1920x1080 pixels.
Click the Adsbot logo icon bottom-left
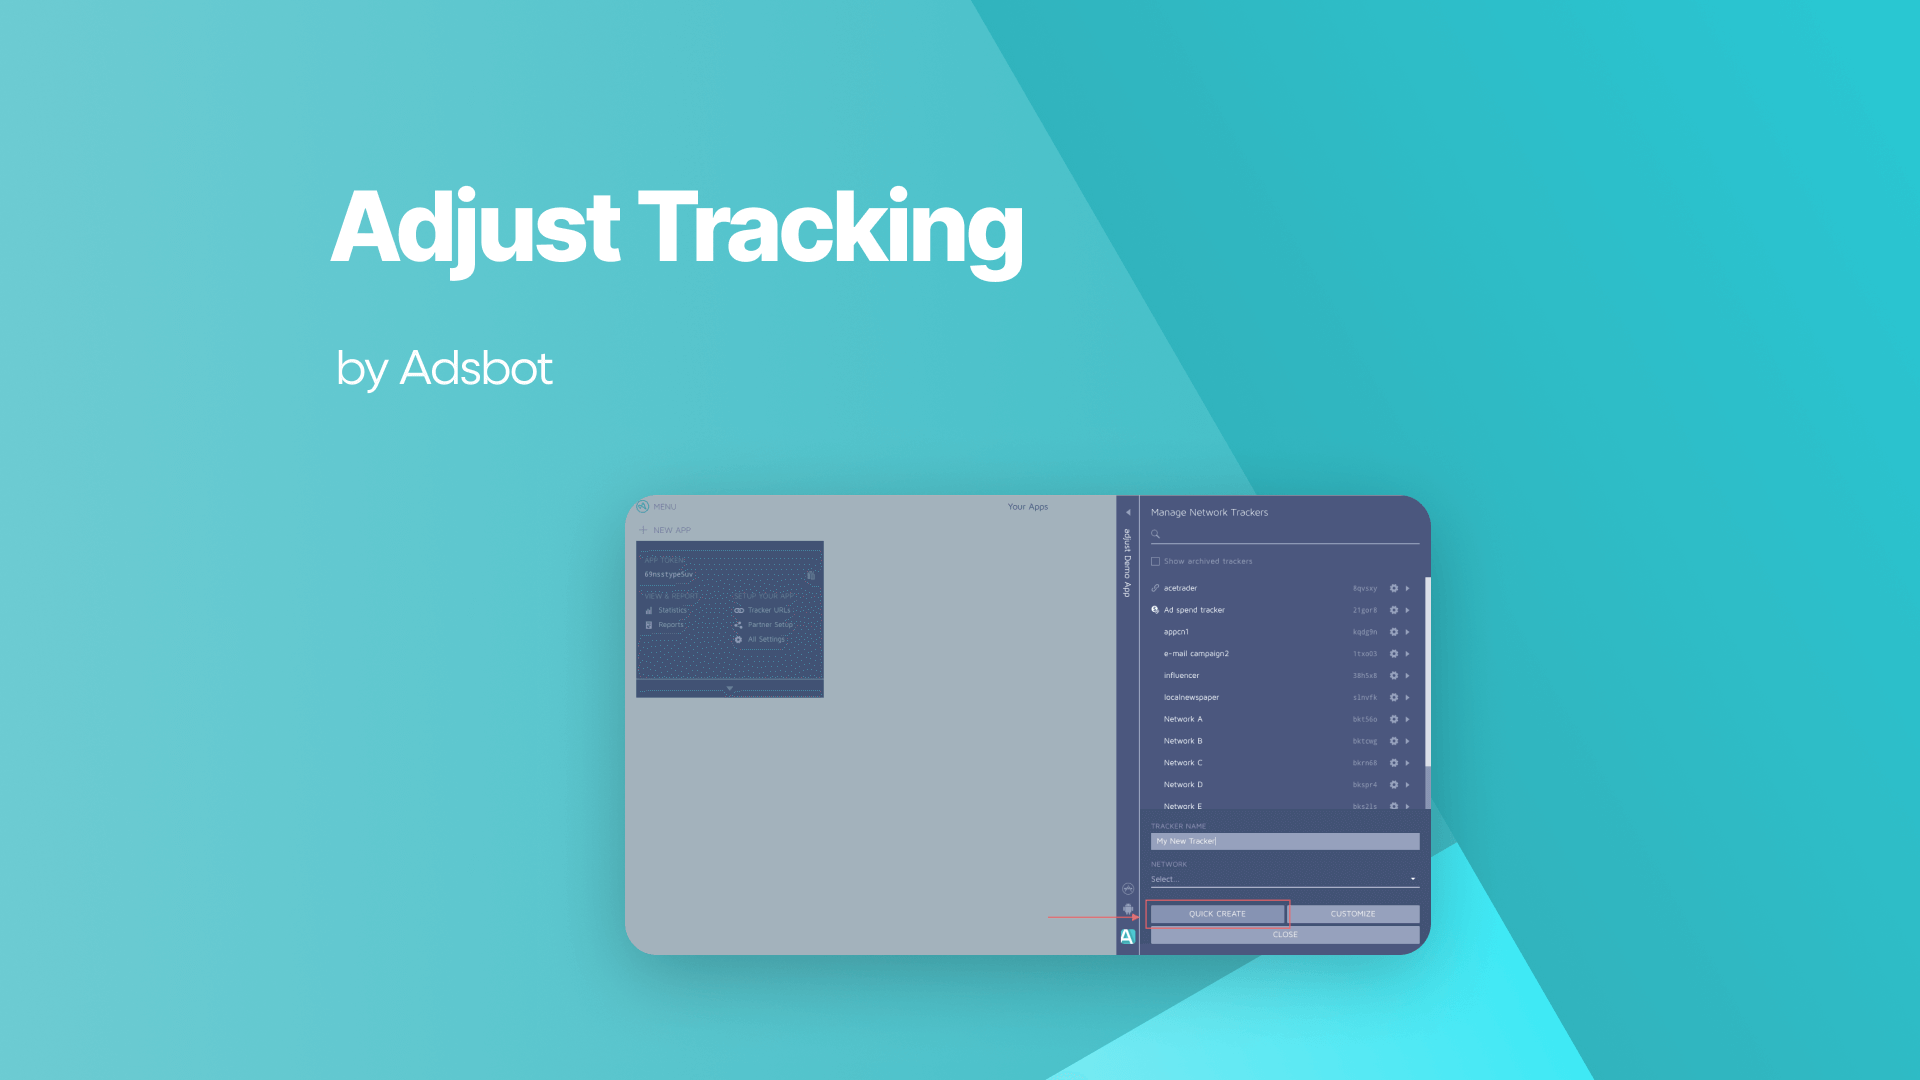click(x=1126, y=935)
